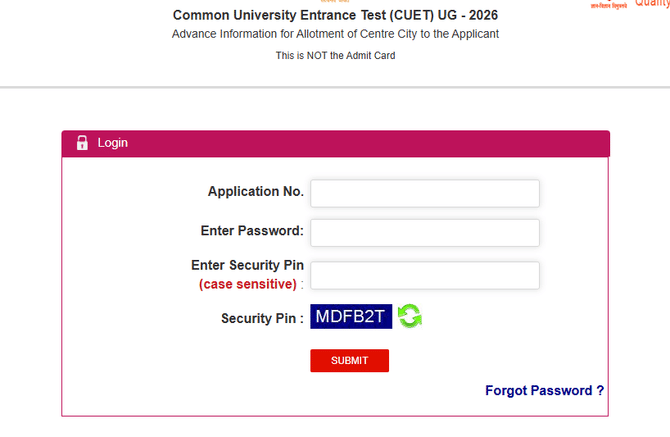Click the red (case sensitive) note

click(248, 284)
